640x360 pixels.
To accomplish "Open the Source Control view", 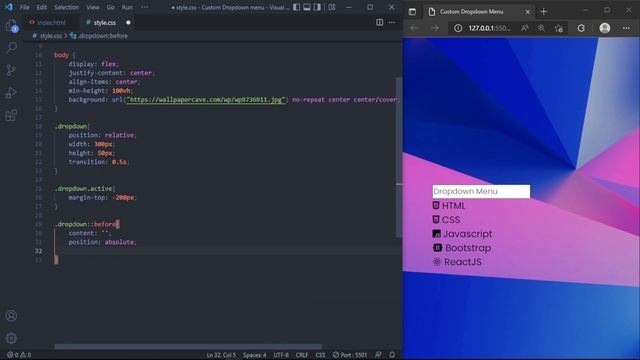I will coord(11,70).
